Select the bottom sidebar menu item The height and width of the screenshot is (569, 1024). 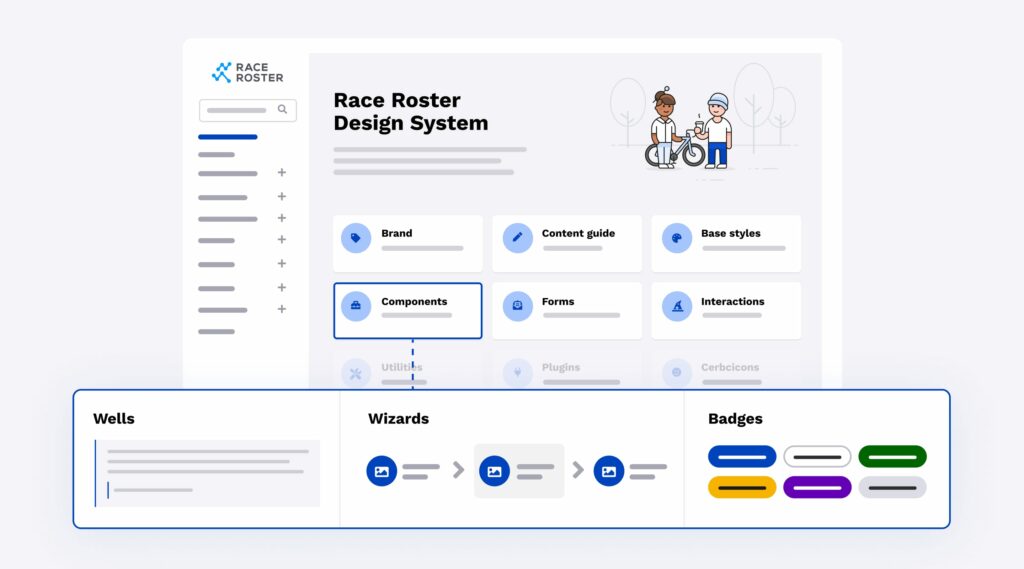point(216,331)
